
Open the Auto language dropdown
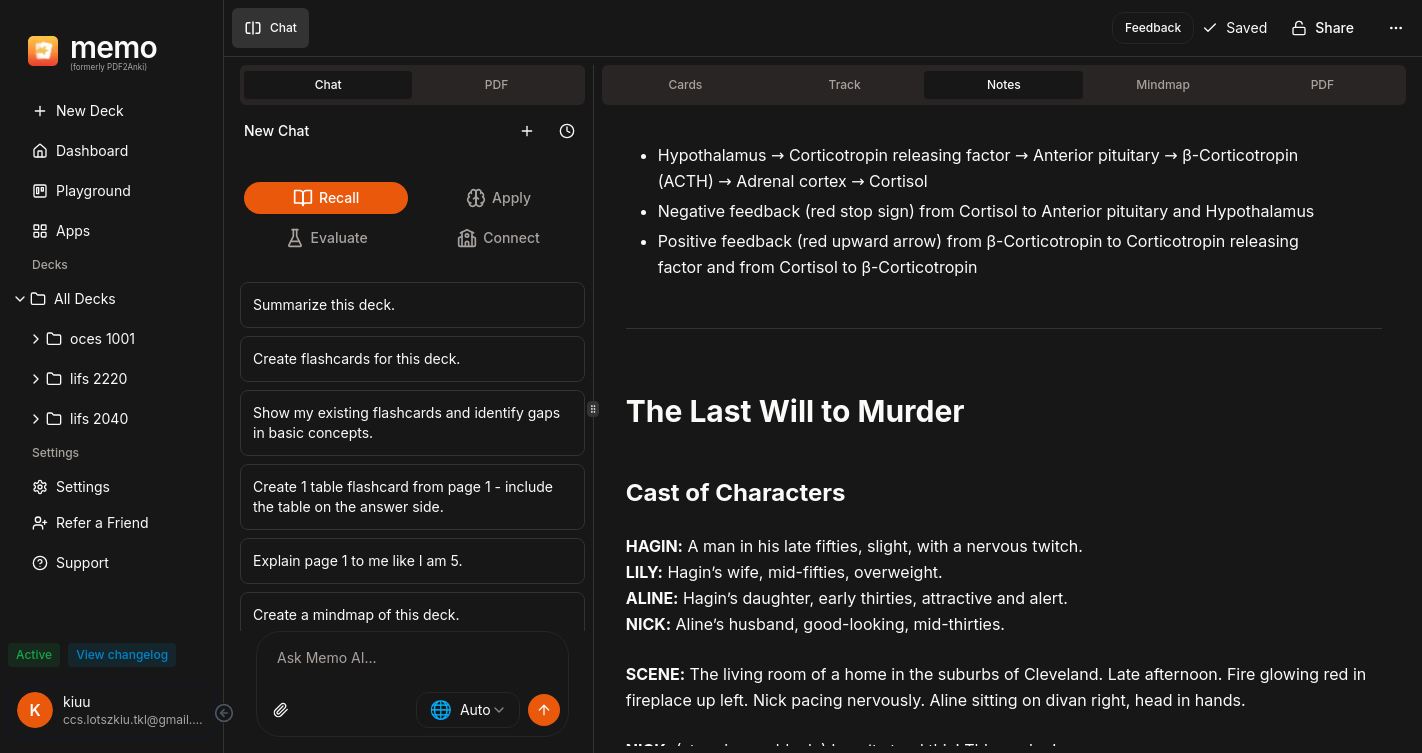468,710
